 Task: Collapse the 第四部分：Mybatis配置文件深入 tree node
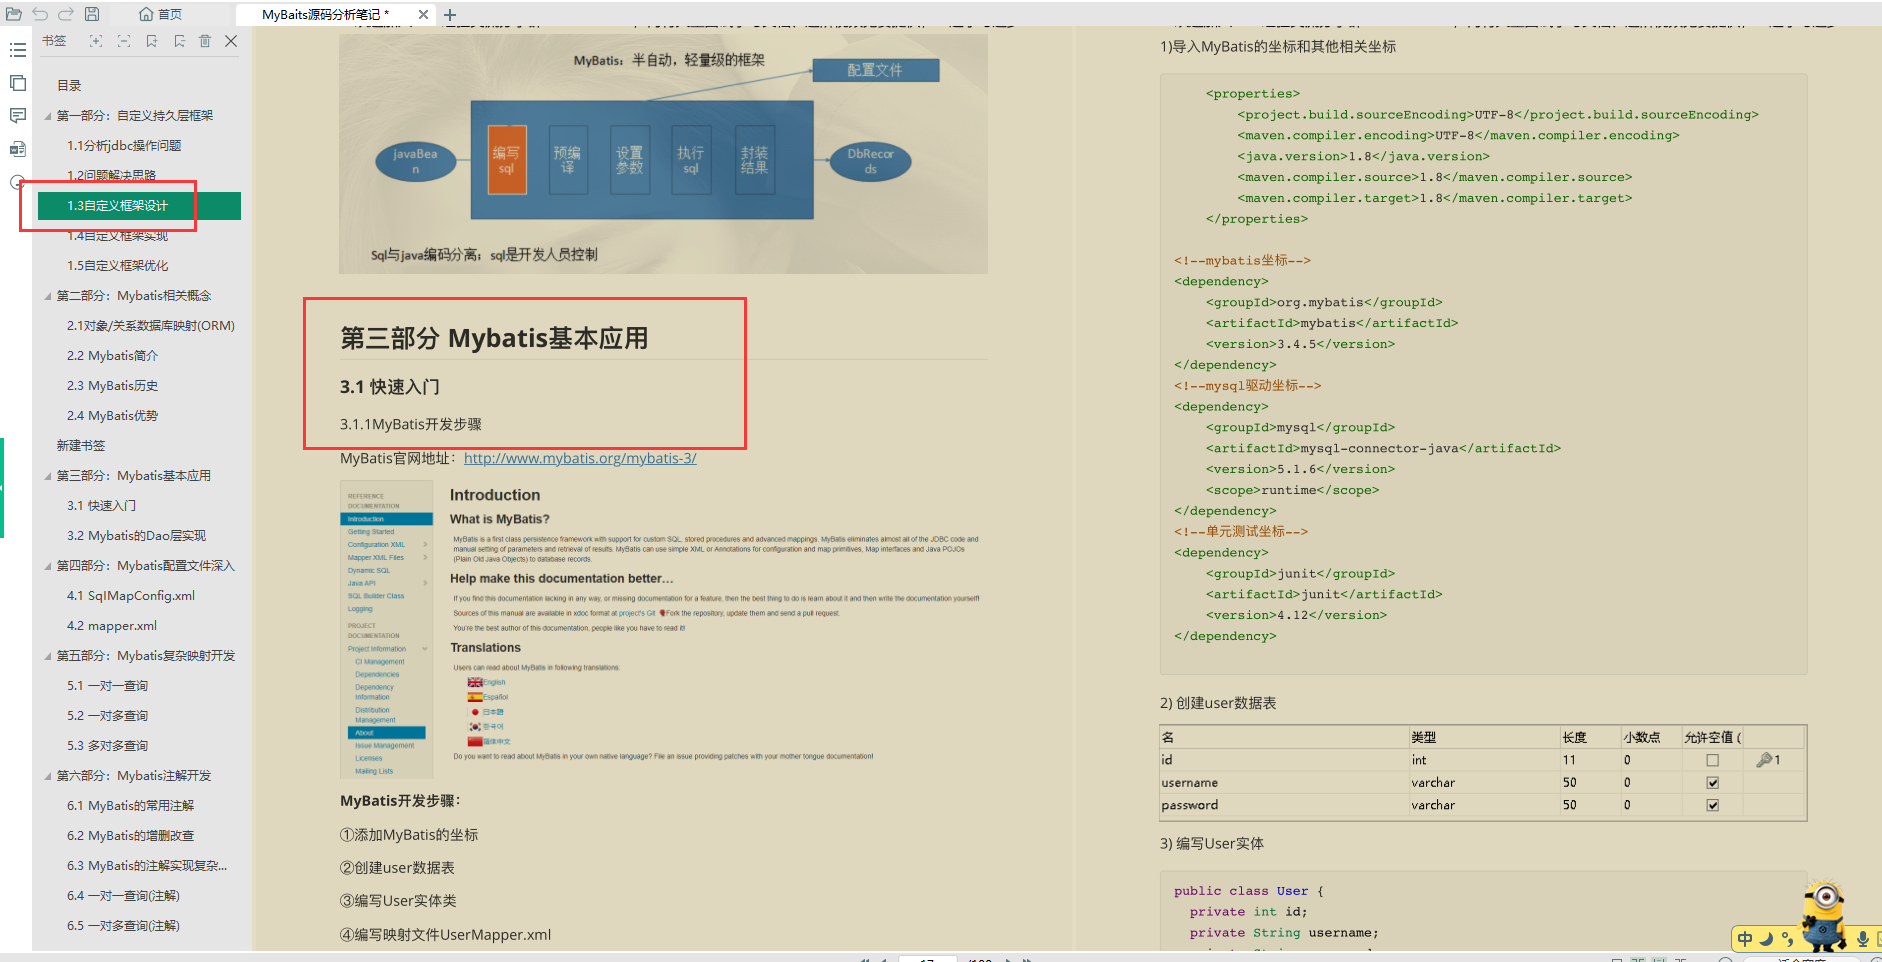(48, 566)
